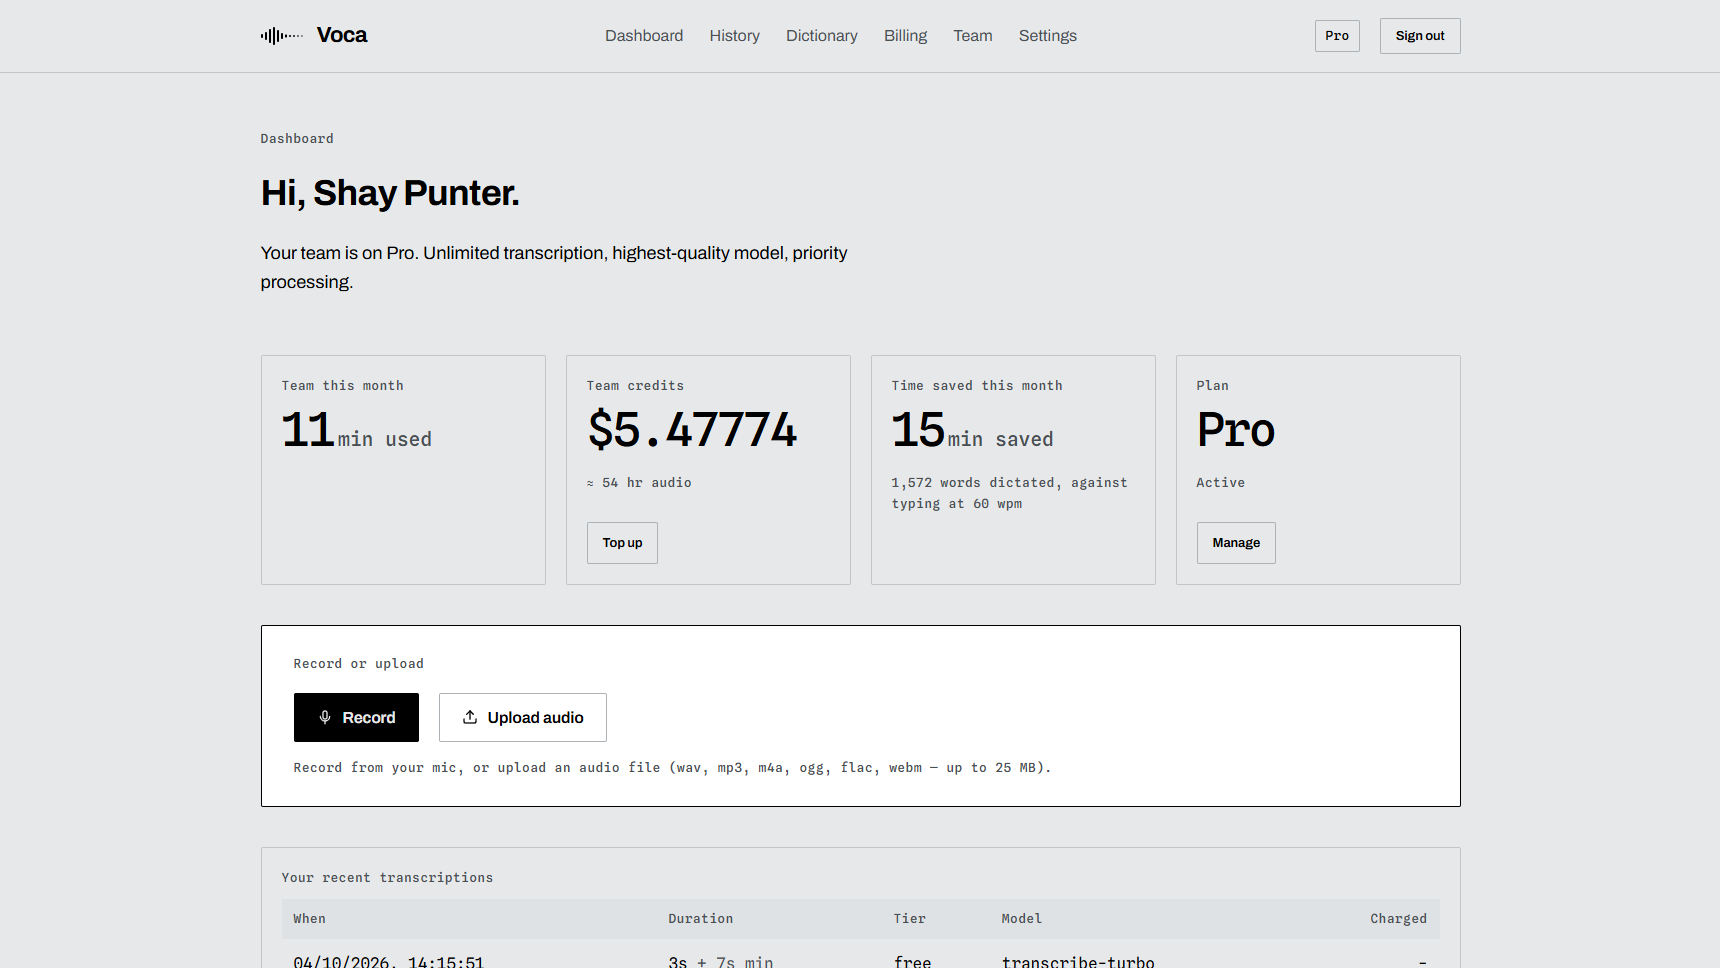Click the supported audio formats hint text

[672, 768]
